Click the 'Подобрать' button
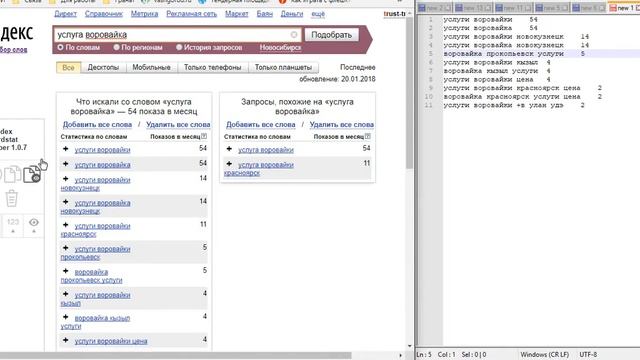 (x=331, y=35)
